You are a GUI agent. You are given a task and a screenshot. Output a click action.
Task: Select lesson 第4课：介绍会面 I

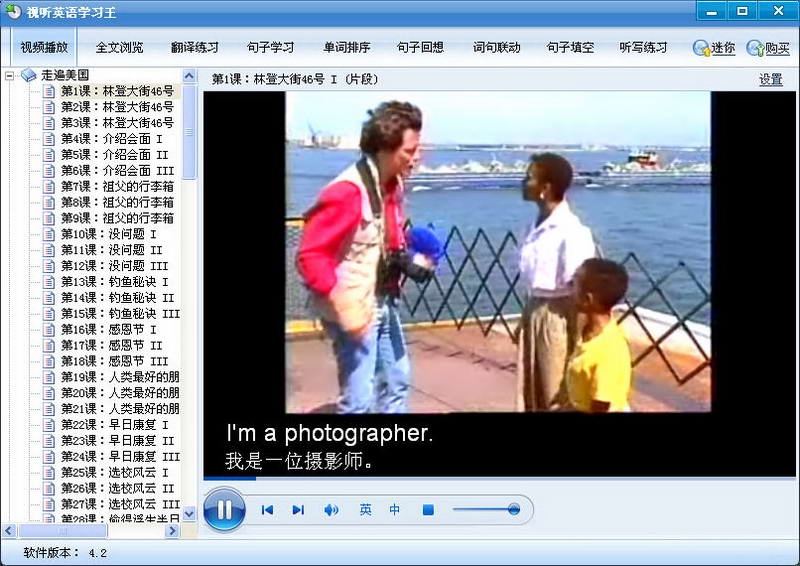pos(111,139)
